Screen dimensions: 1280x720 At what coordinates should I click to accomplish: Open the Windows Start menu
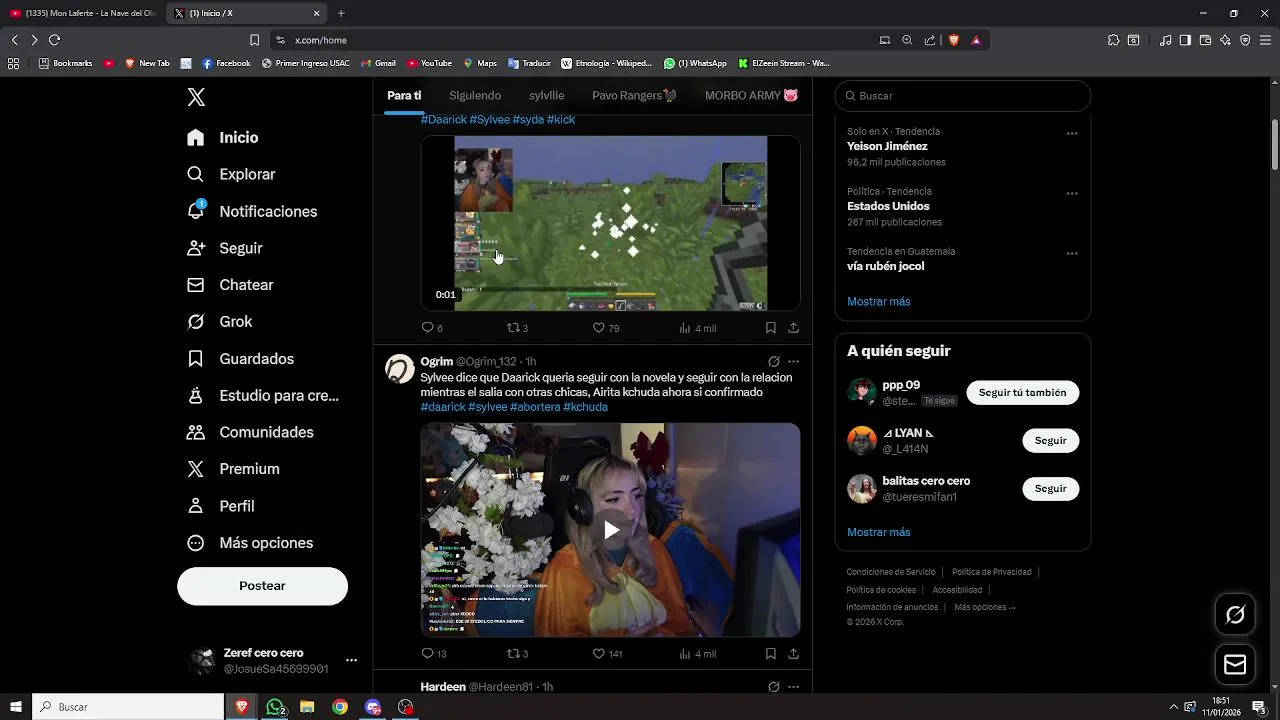point(16,707)
